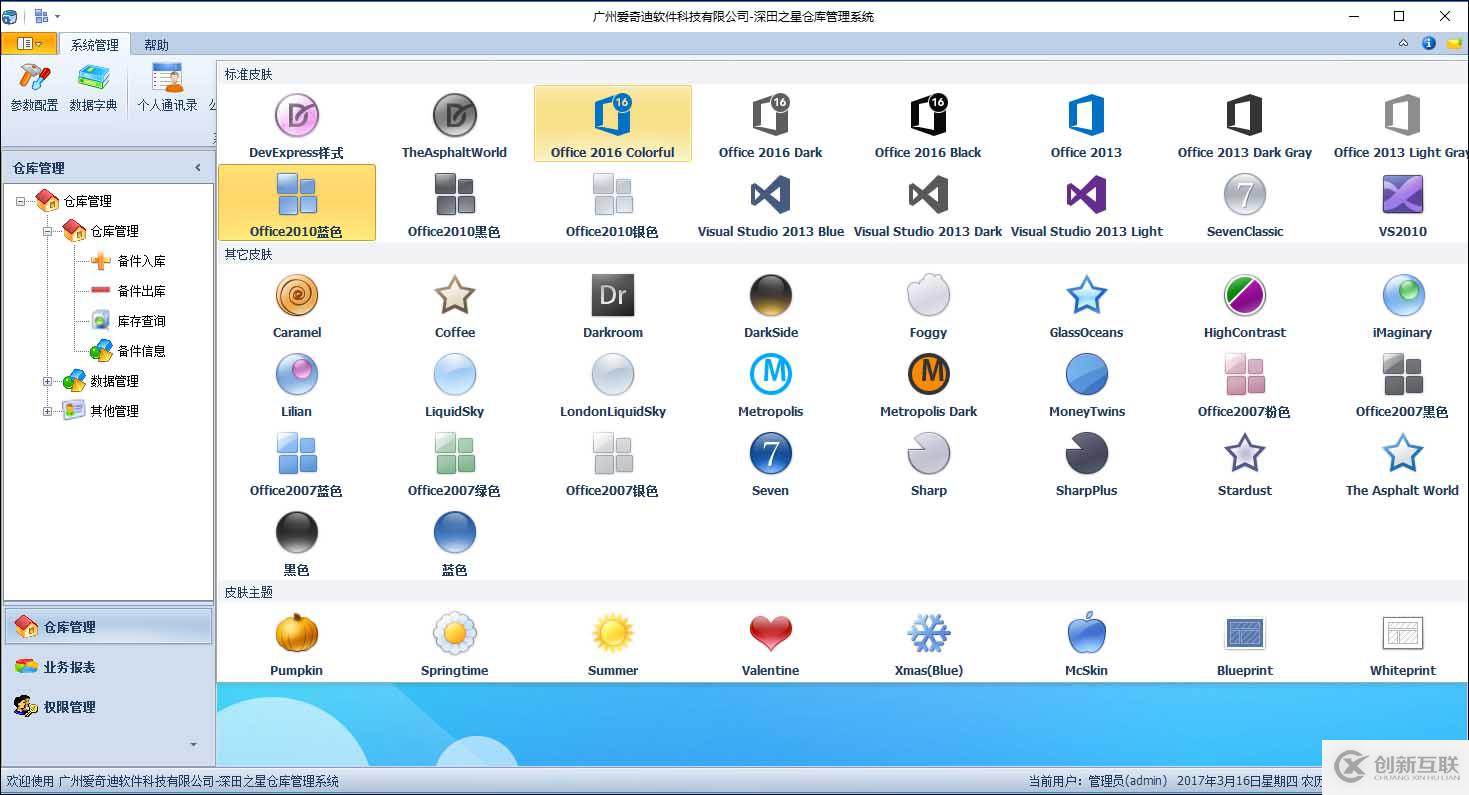This screenshot has width=1469, height=795.
Task: Open the 业务报表 navigation group
Action: click(68, 667)
